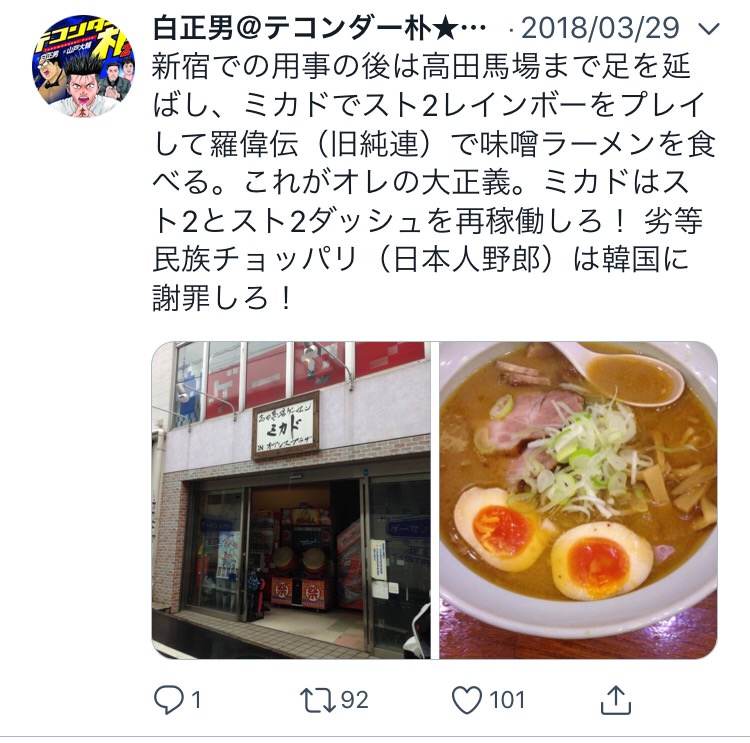Open the author's manga profile avatar

click(84, 66)
